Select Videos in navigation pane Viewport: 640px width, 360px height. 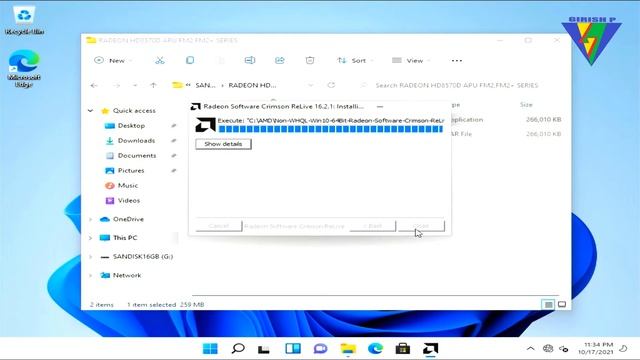coord(129,200)
